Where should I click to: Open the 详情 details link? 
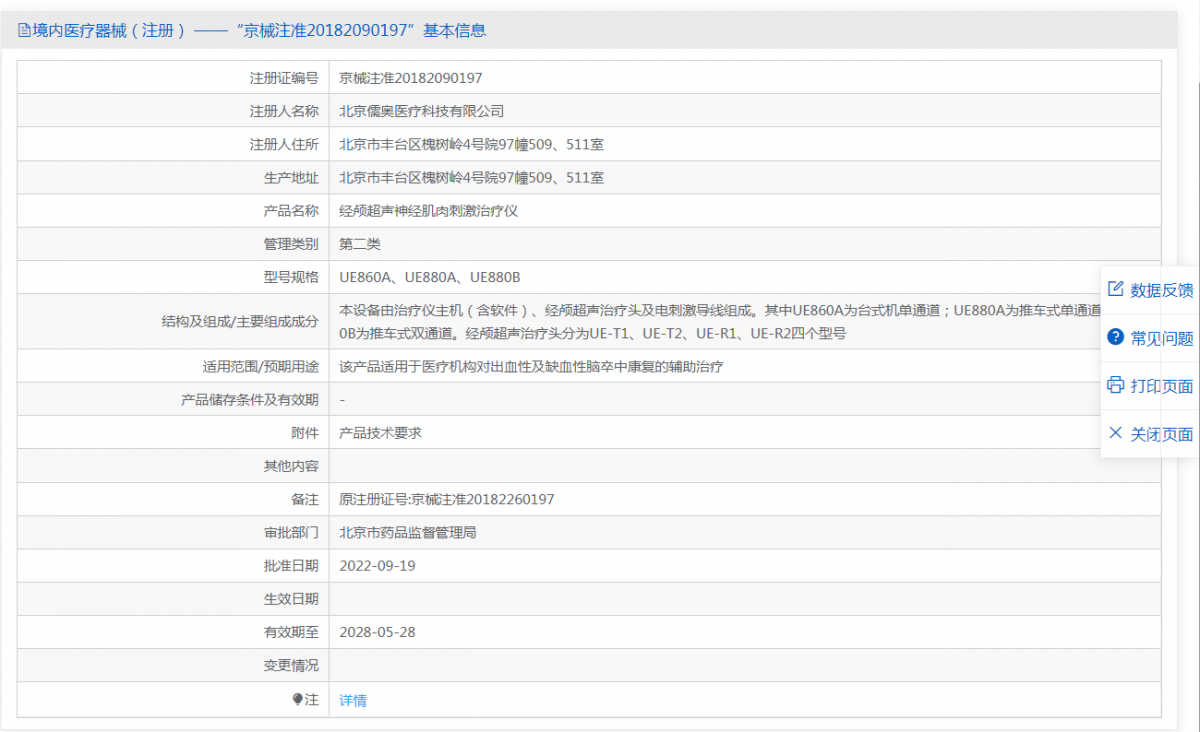pyautogui.click(x=352, y=700)
